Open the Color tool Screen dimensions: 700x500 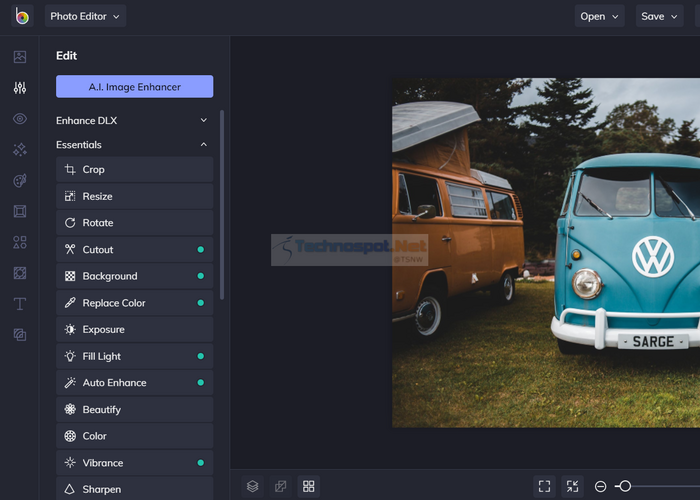134,436
